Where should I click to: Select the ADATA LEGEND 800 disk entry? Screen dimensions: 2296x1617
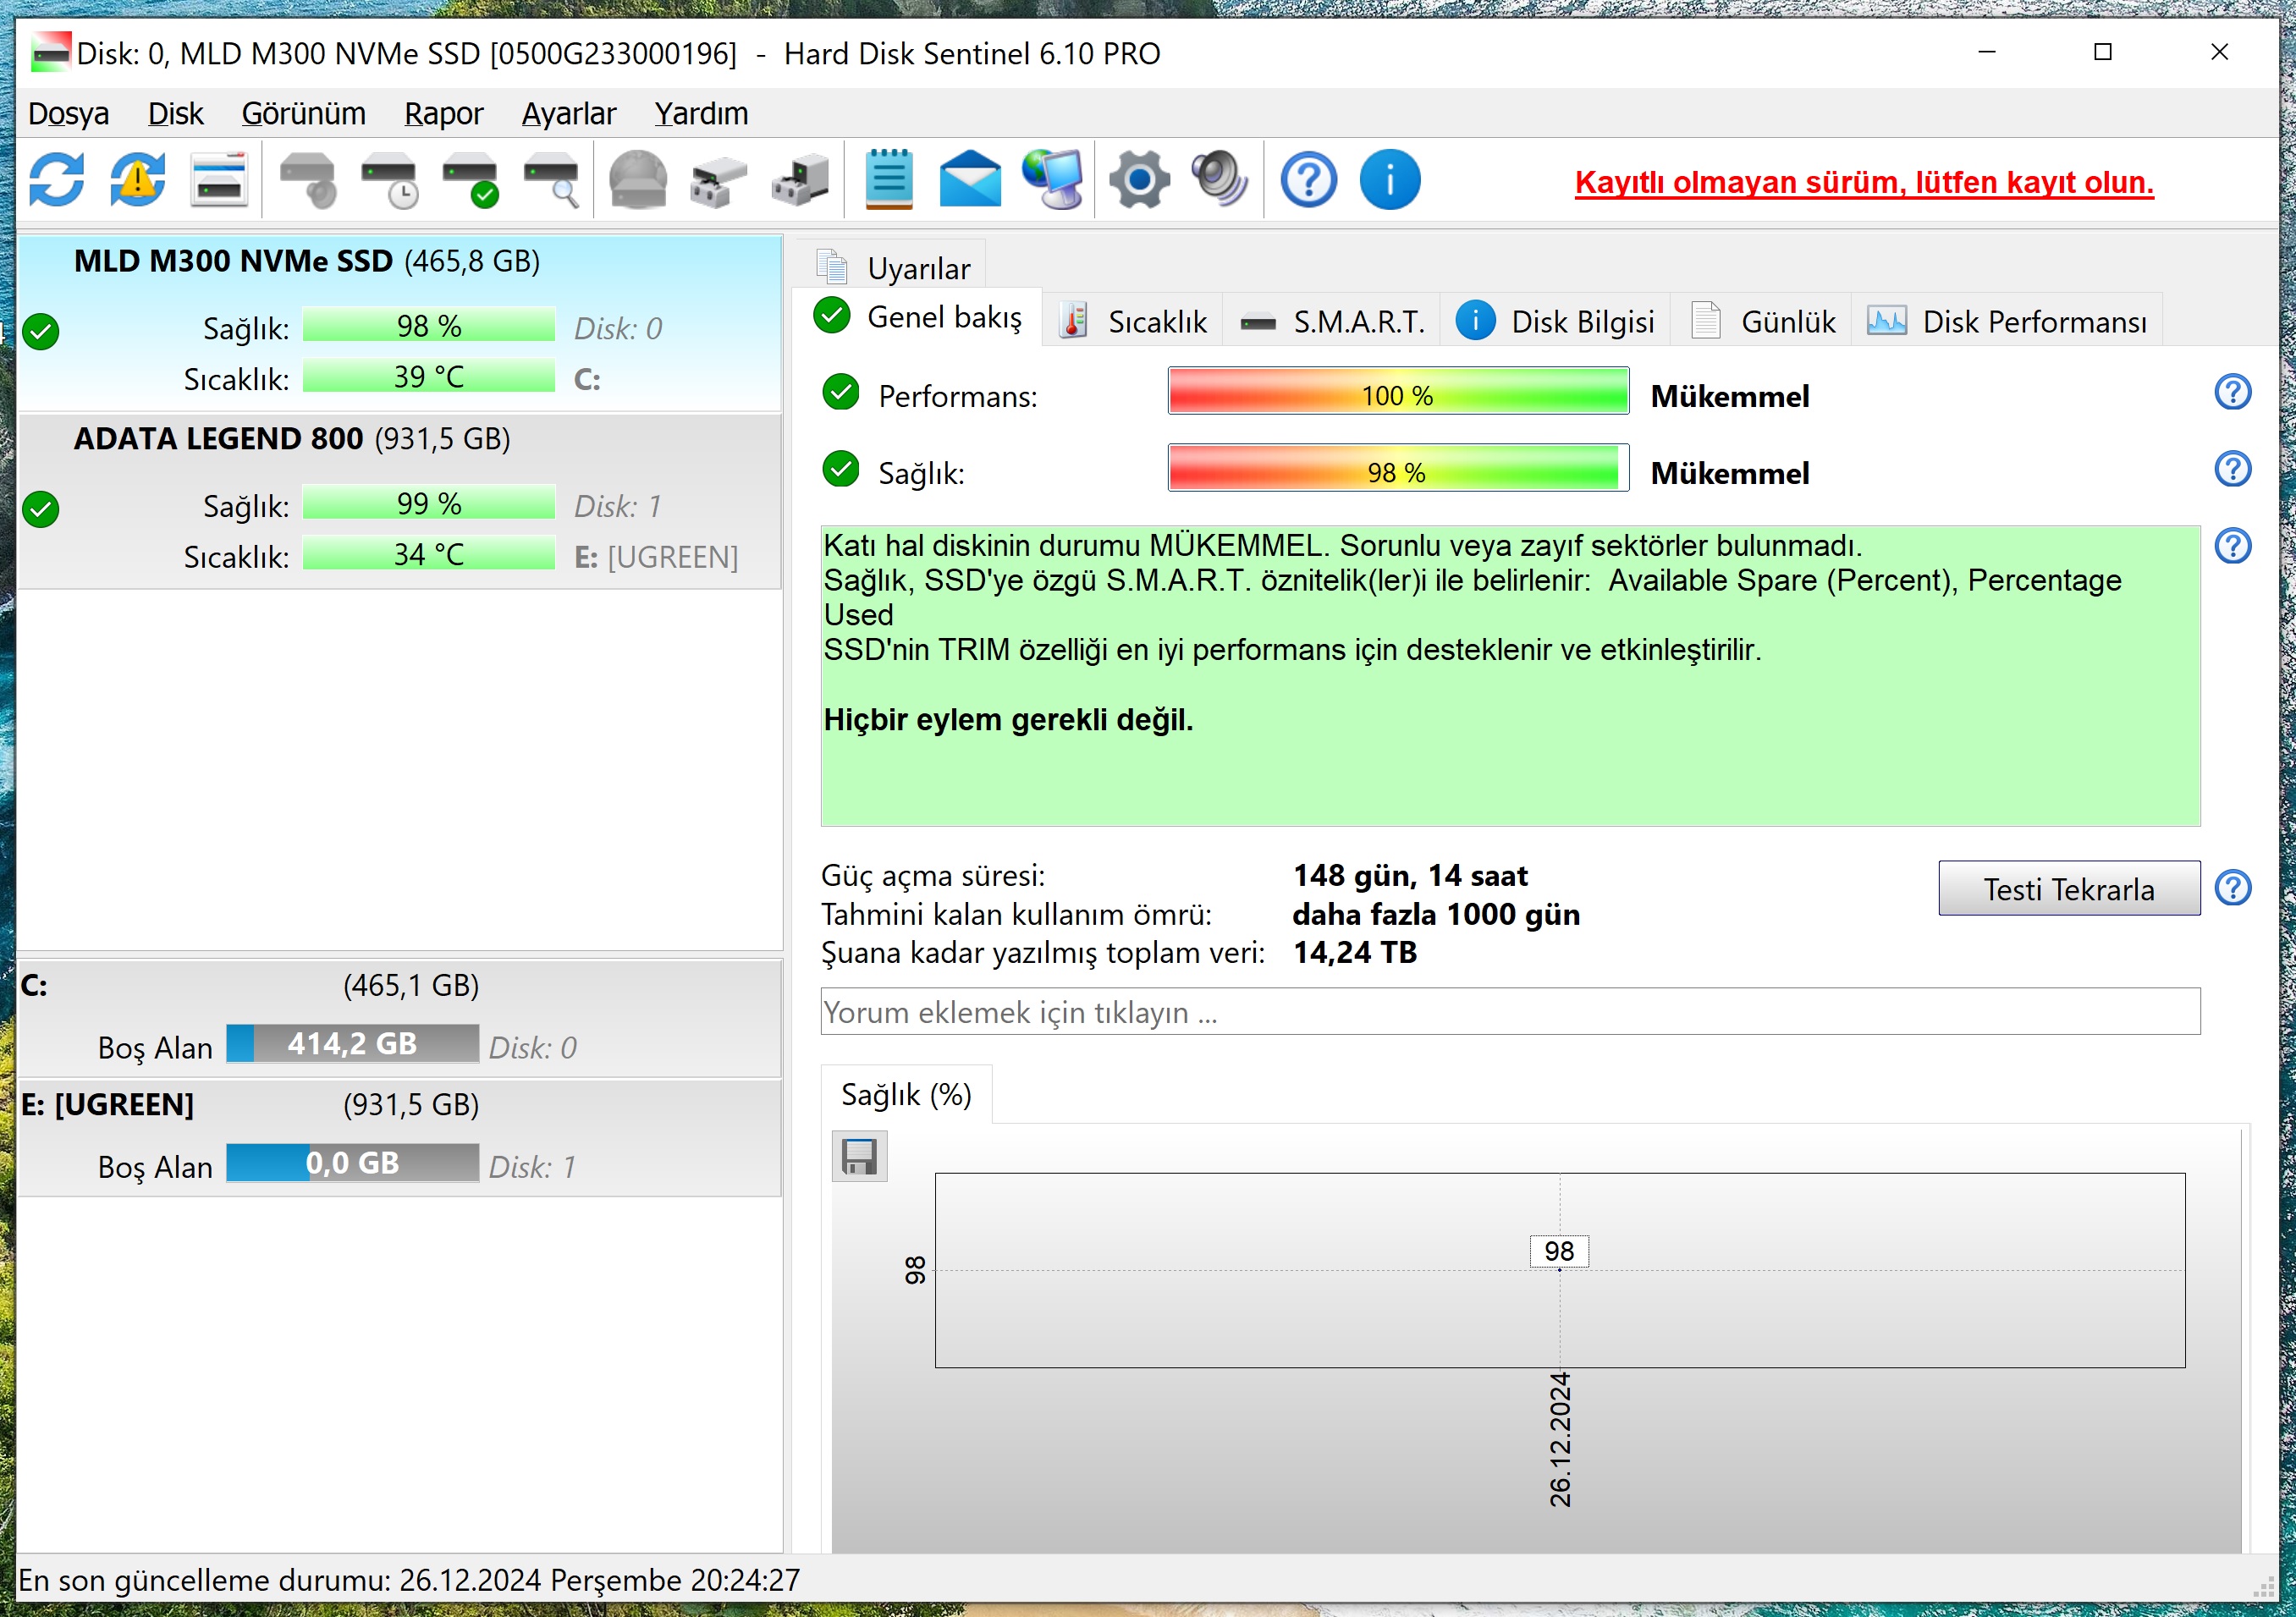(400, 501)
